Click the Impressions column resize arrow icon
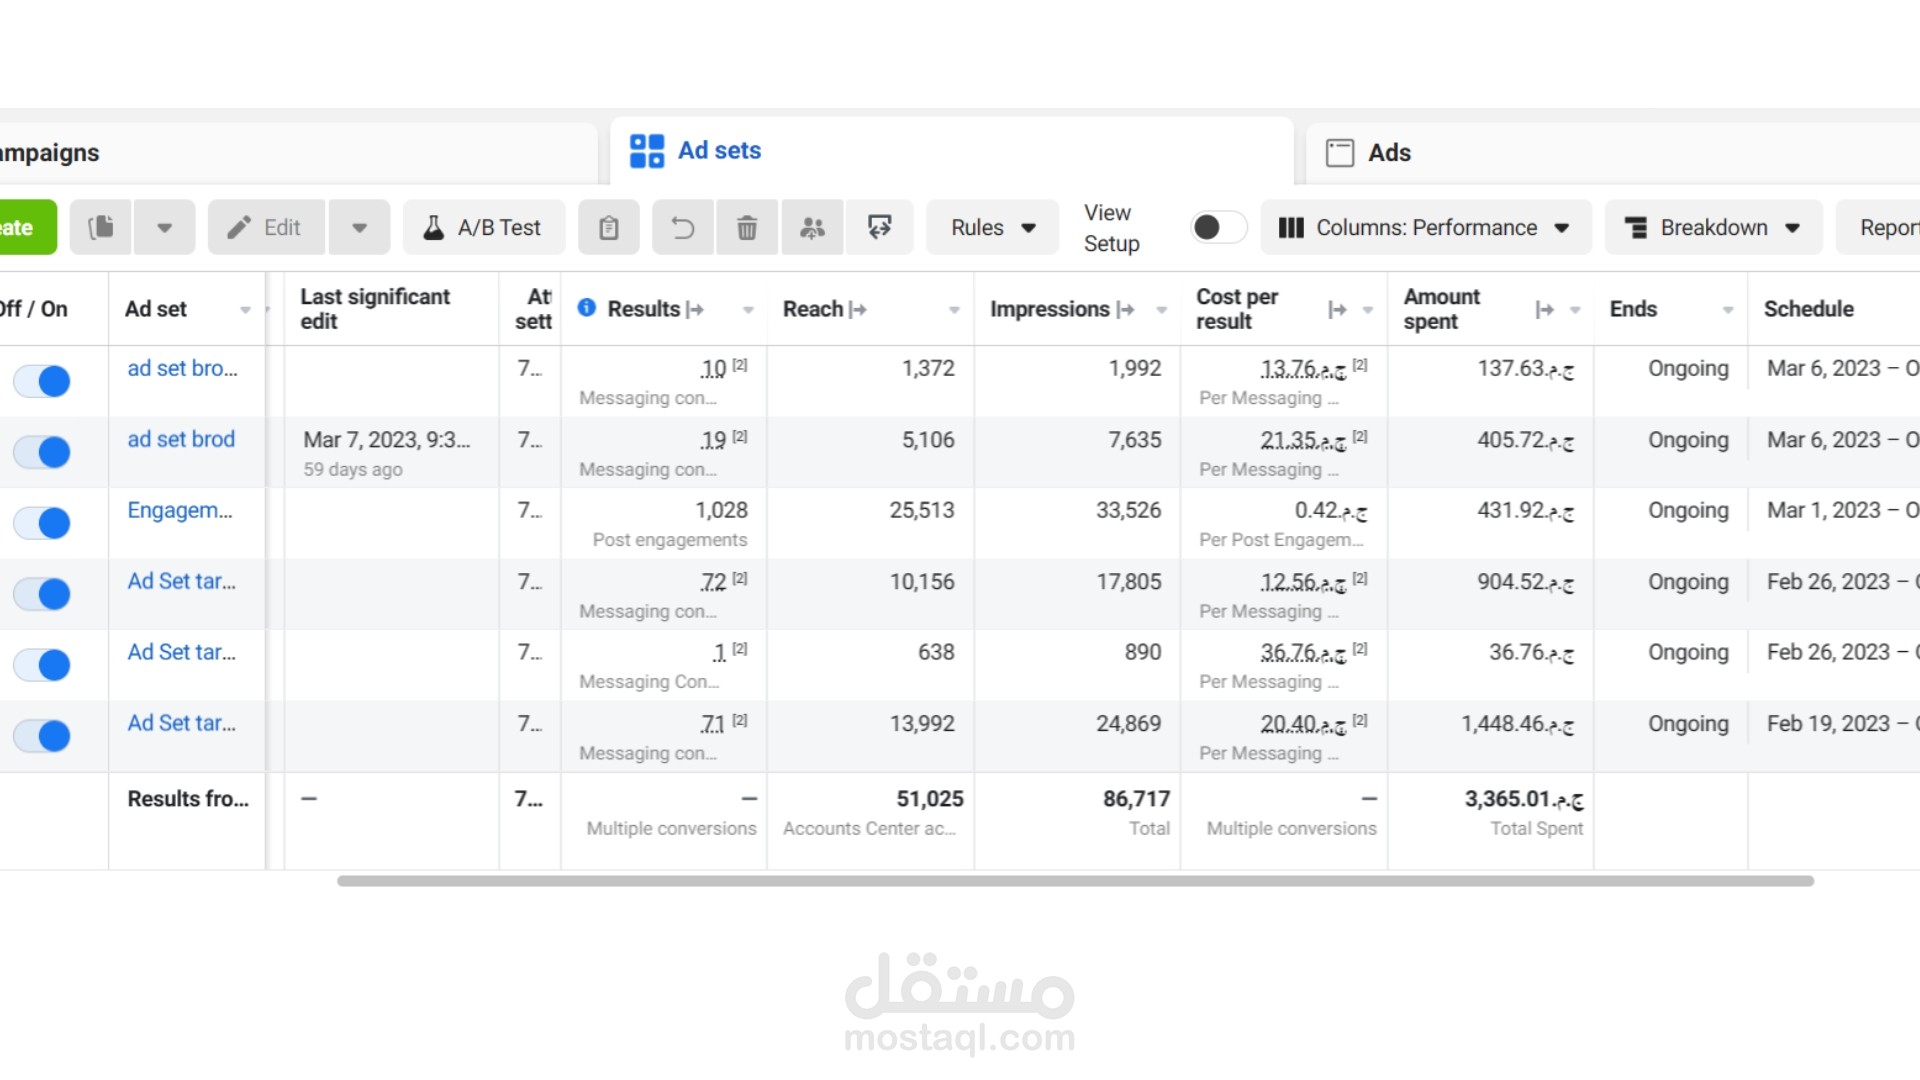Screen dimensions: 1920x1080 point(1125,310)
